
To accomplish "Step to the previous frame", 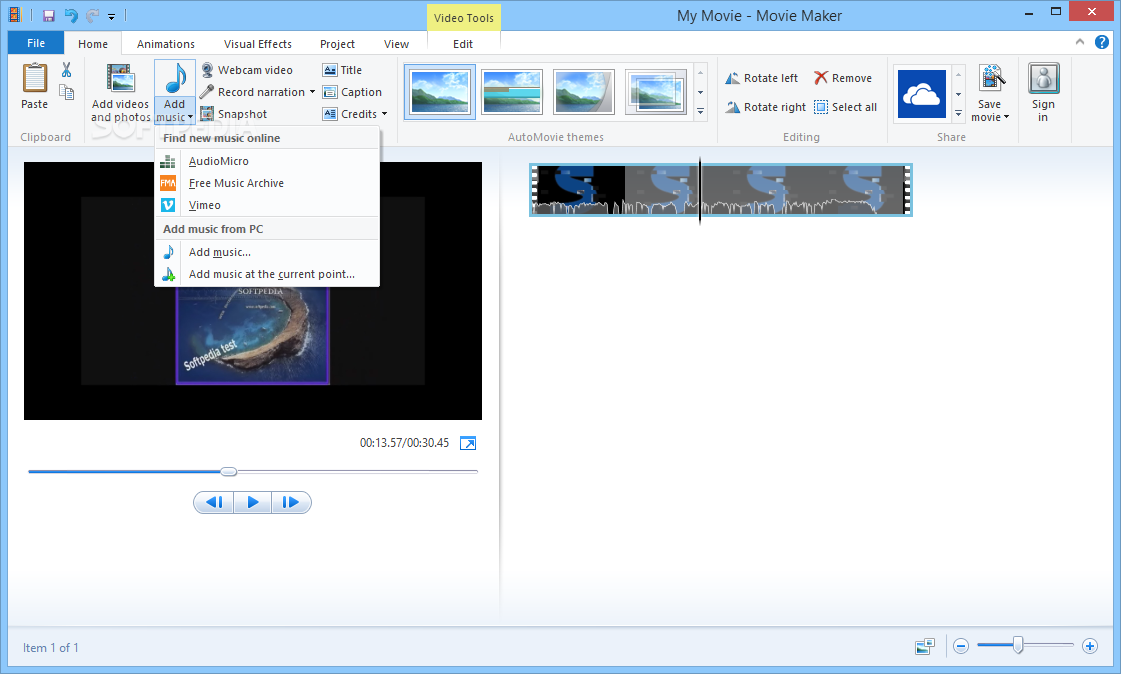I will point(214,502).
